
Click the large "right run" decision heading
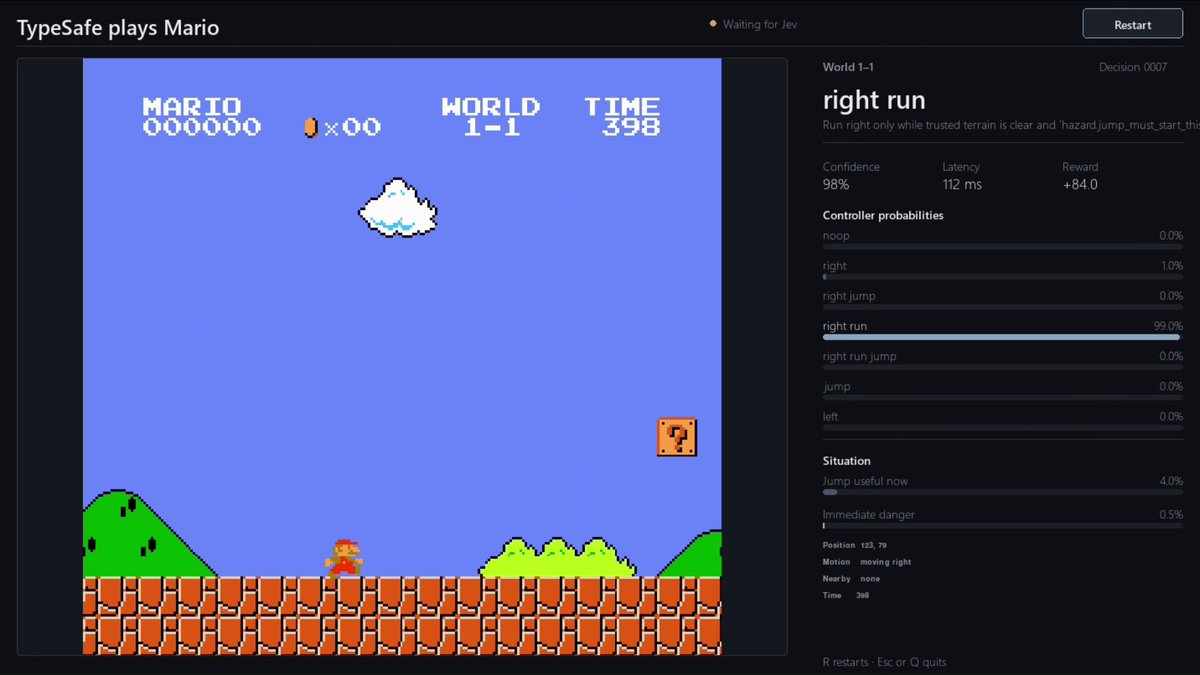[874, 100]
